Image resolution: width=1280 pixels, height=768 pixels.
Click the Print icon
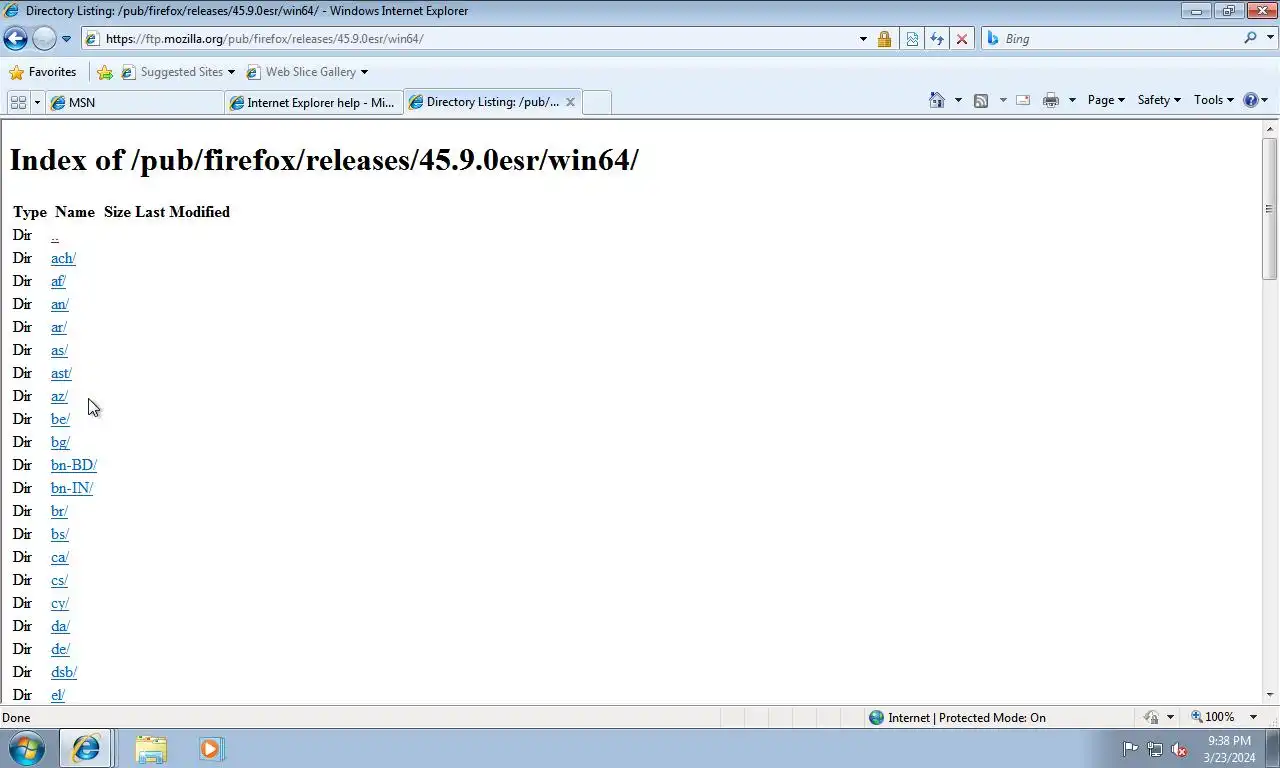pos(1050,100)
